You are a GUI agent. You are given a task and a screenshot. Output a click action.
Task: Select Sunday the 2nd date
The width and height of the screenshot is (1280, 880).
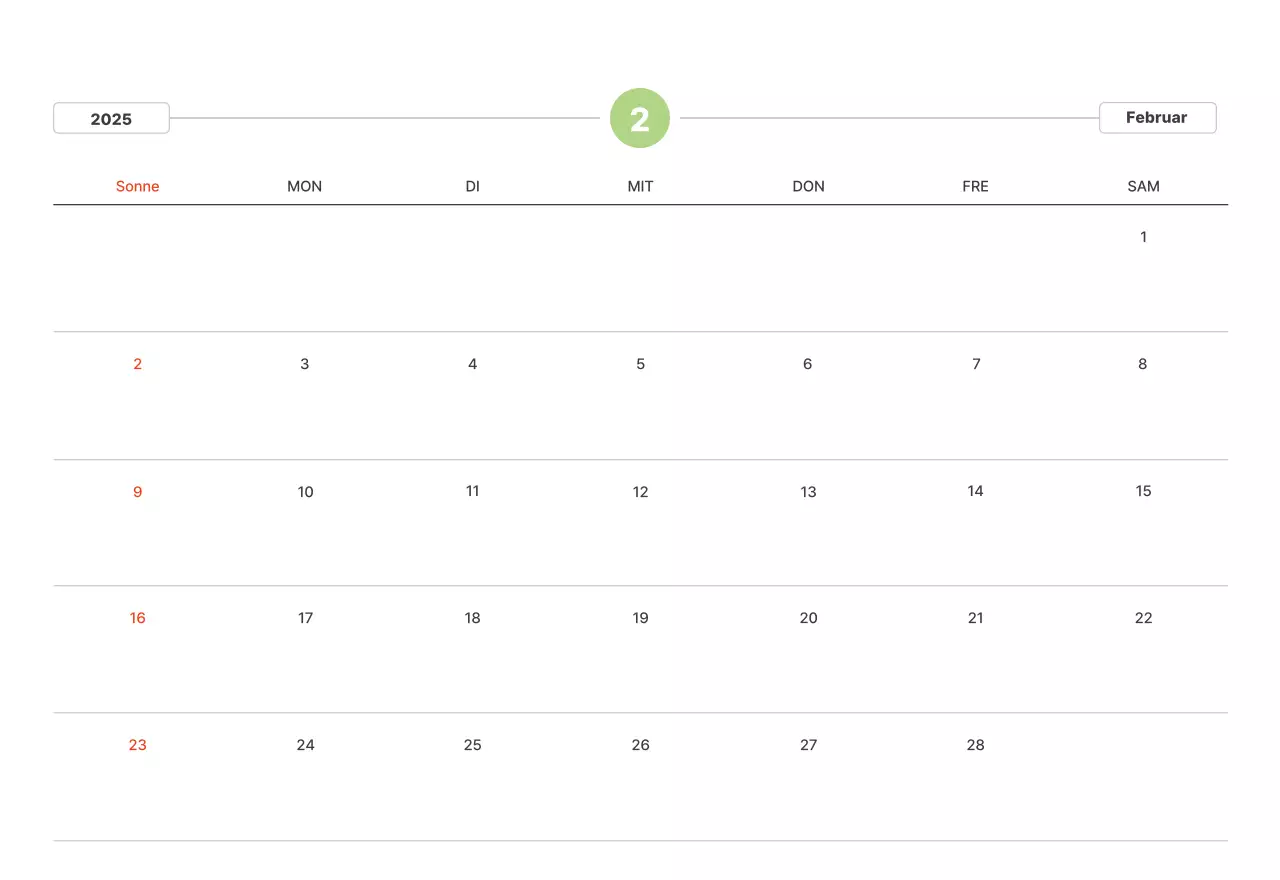pos(138,364)
